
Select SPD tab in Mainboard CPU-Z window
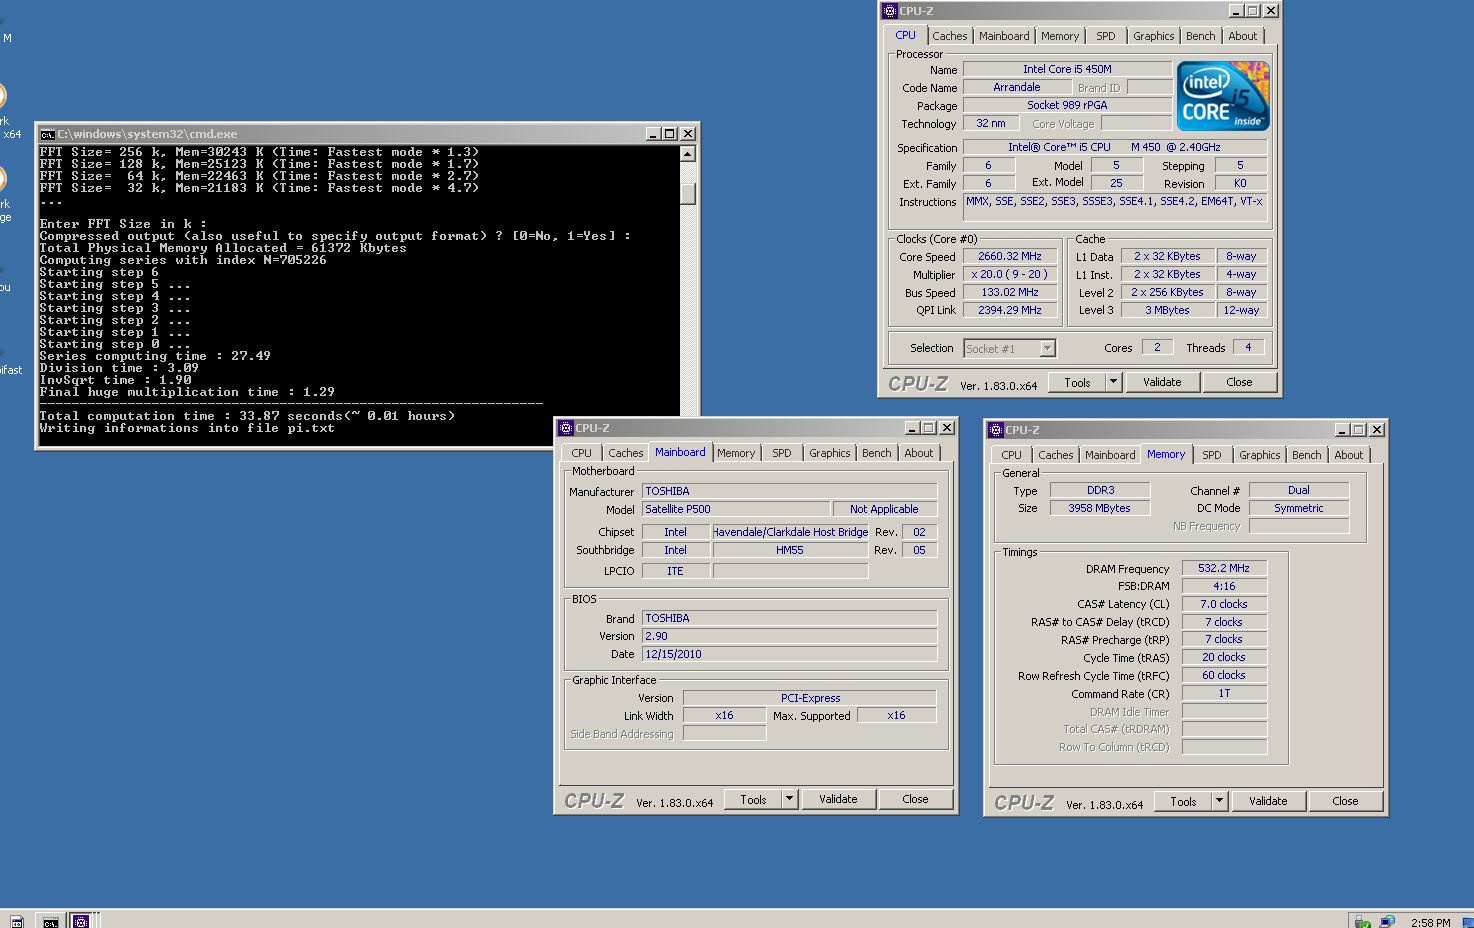click(781, 453)
